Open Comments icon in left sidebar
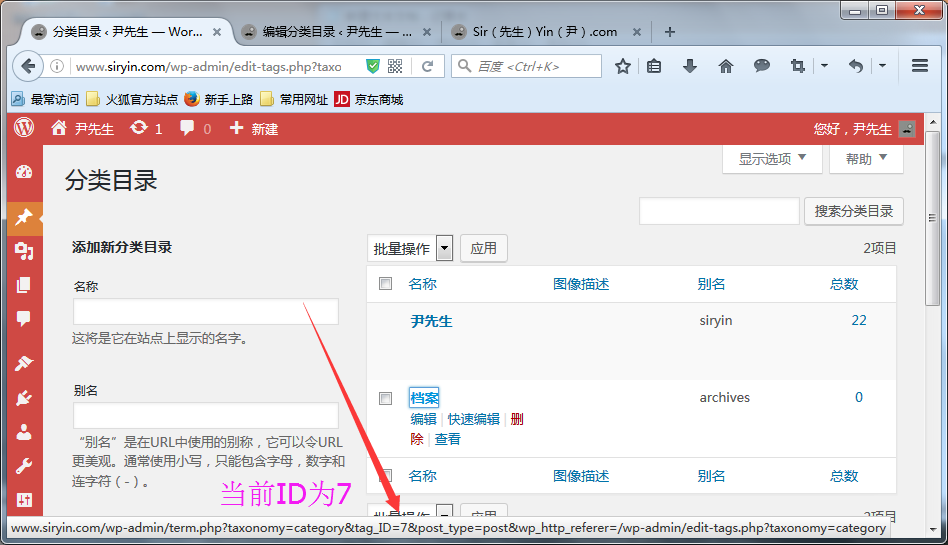 click(24, 319)
